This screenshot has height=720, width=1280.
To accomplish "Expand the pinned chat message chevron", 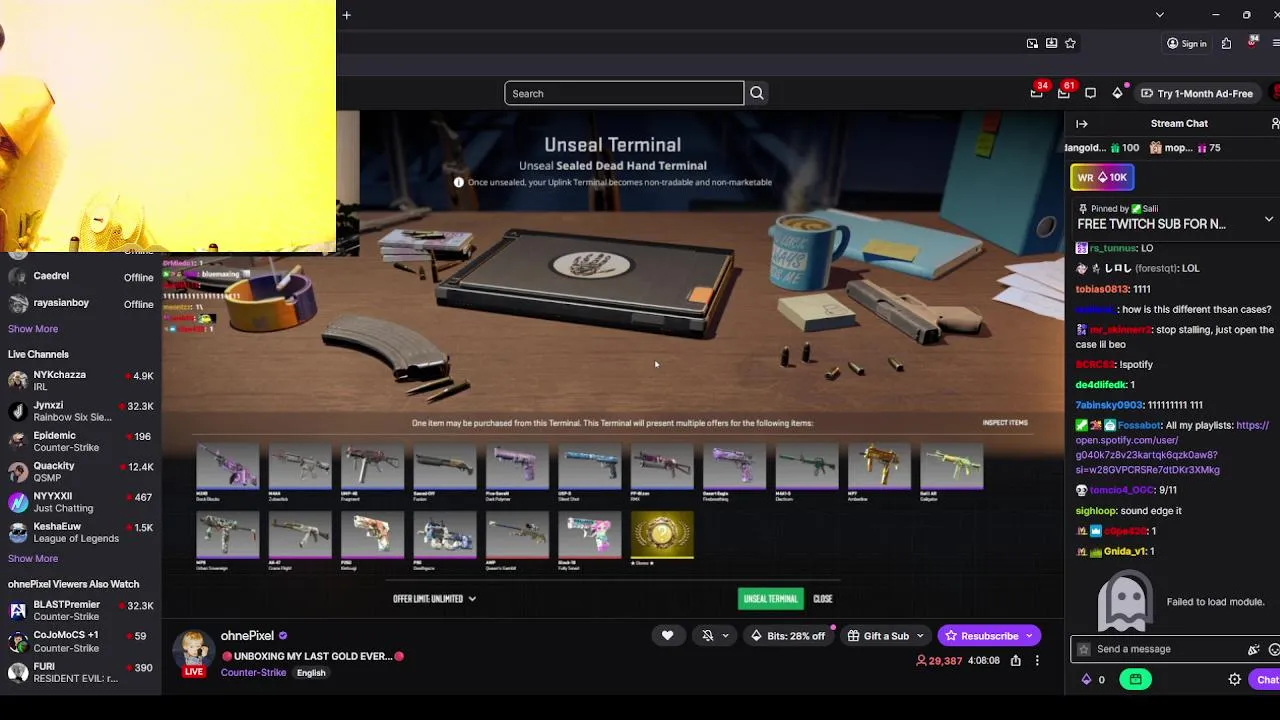I will click(x=1269, y=219).
